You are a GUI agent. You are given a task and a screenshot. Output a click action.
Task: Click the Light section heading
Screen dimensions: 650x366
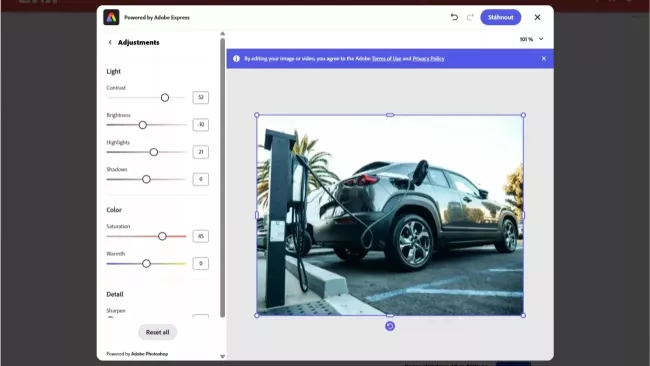click(x=114, y=71)
